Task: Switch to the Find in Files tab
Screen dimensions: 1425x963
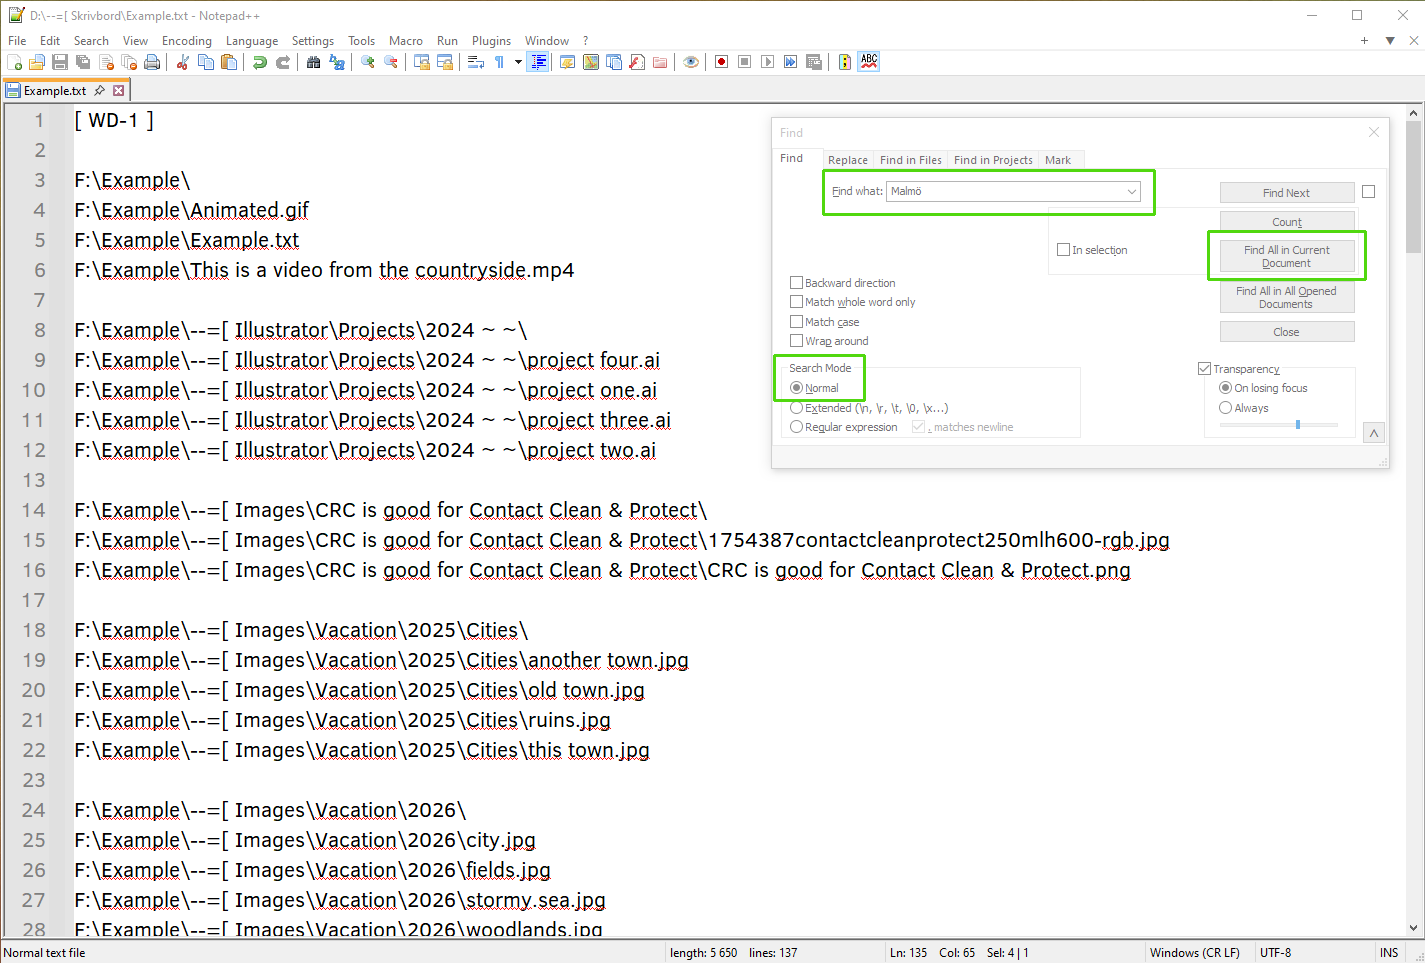Action: 911,160
